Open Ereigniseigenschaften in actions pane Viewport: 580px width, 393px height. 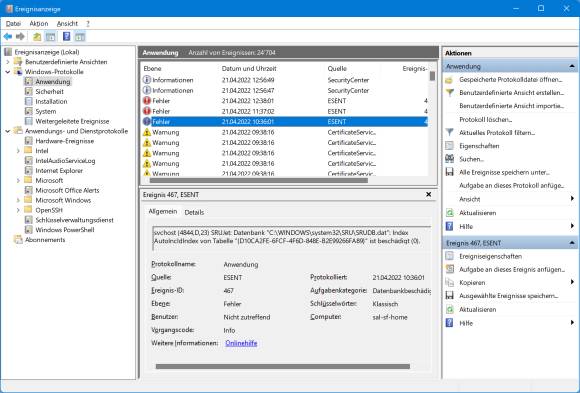pos(490,256)
